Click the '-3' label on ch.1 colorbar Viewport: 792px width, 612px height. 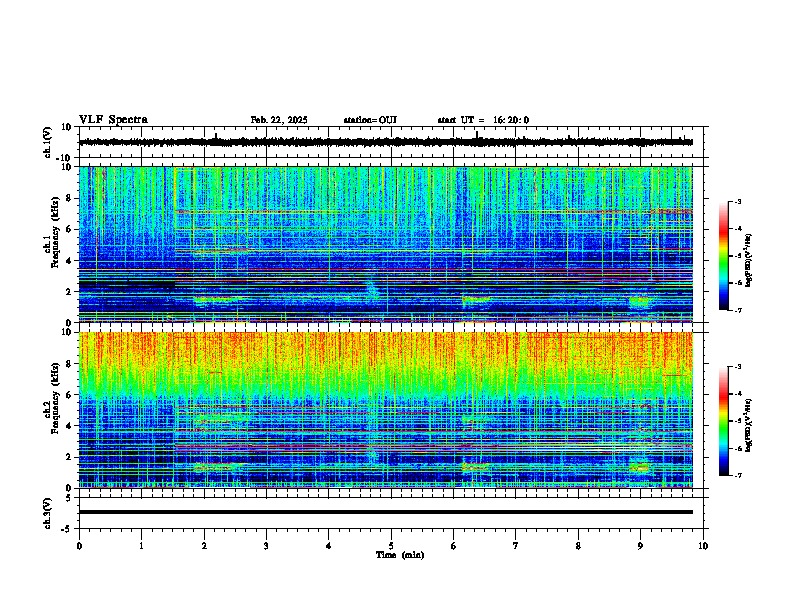[737, 202]
